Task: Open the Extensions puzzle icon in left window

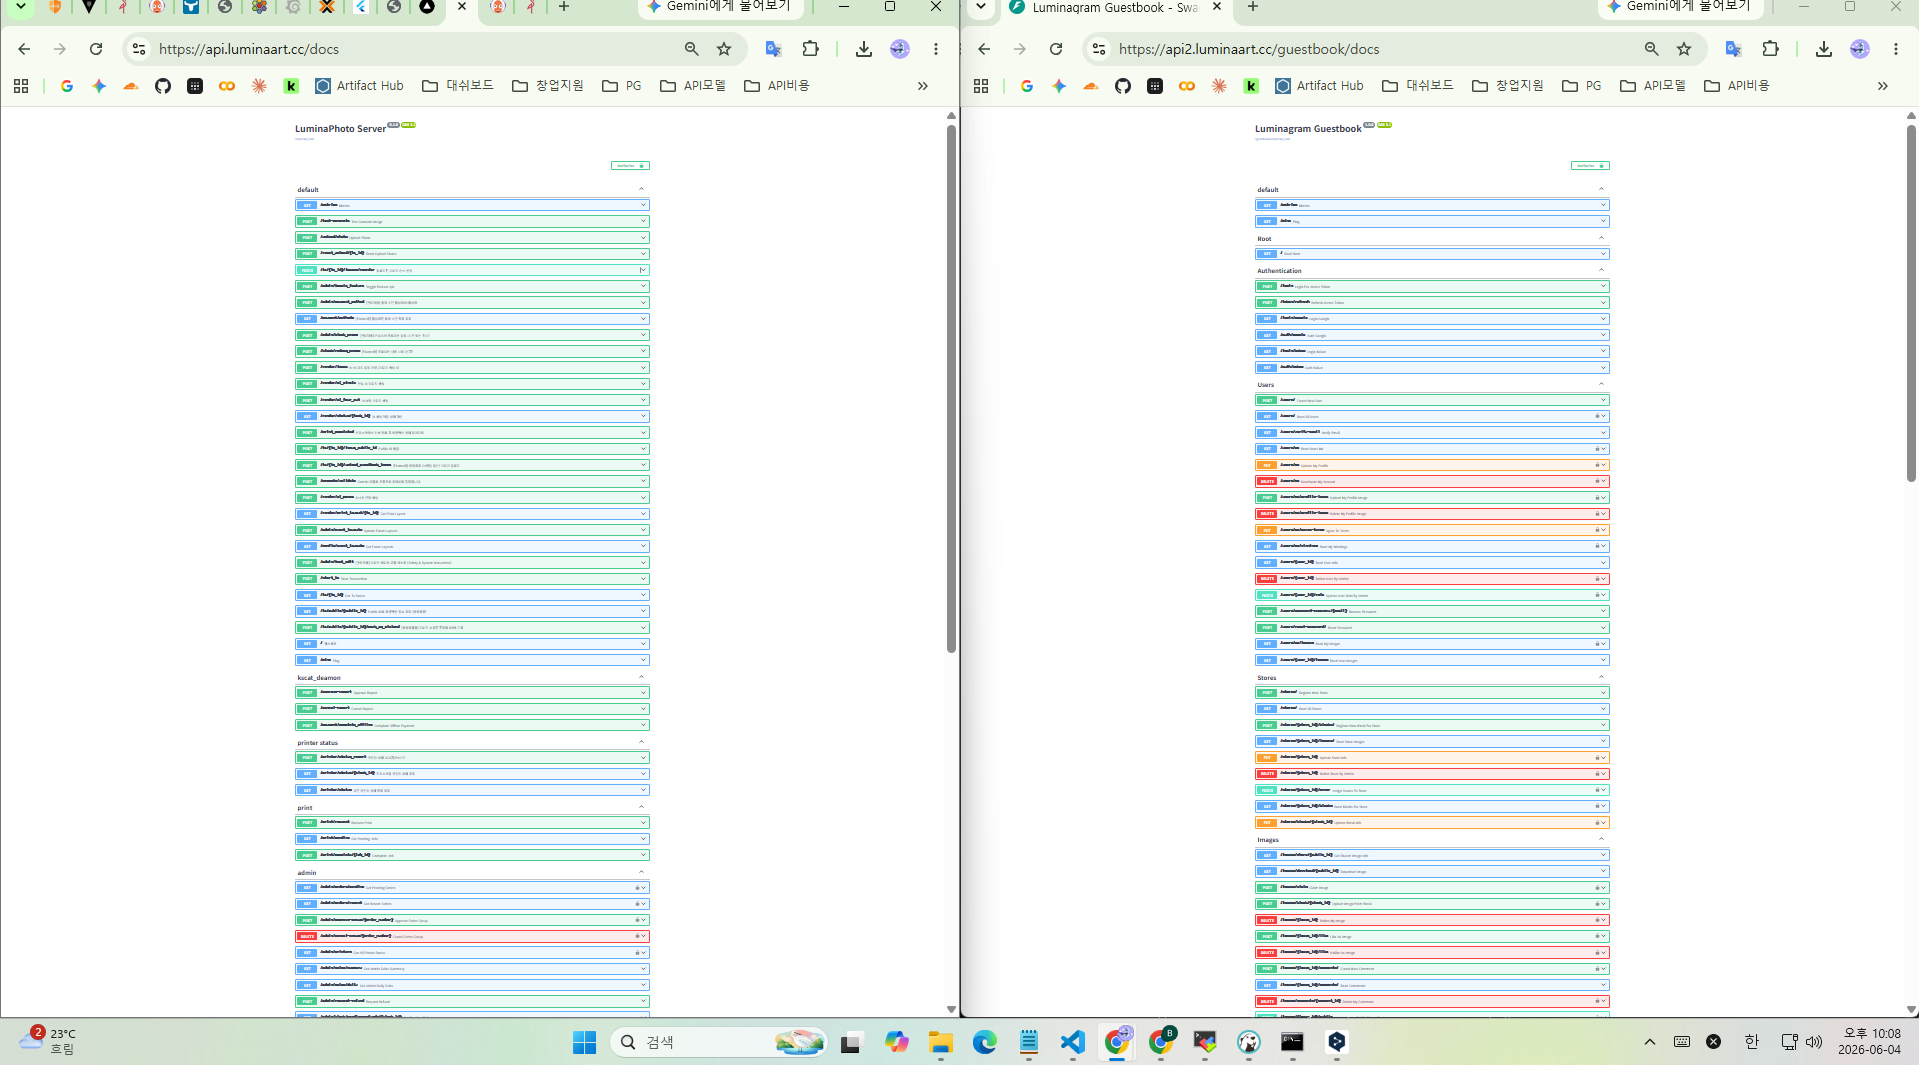Action: point(810,49)
